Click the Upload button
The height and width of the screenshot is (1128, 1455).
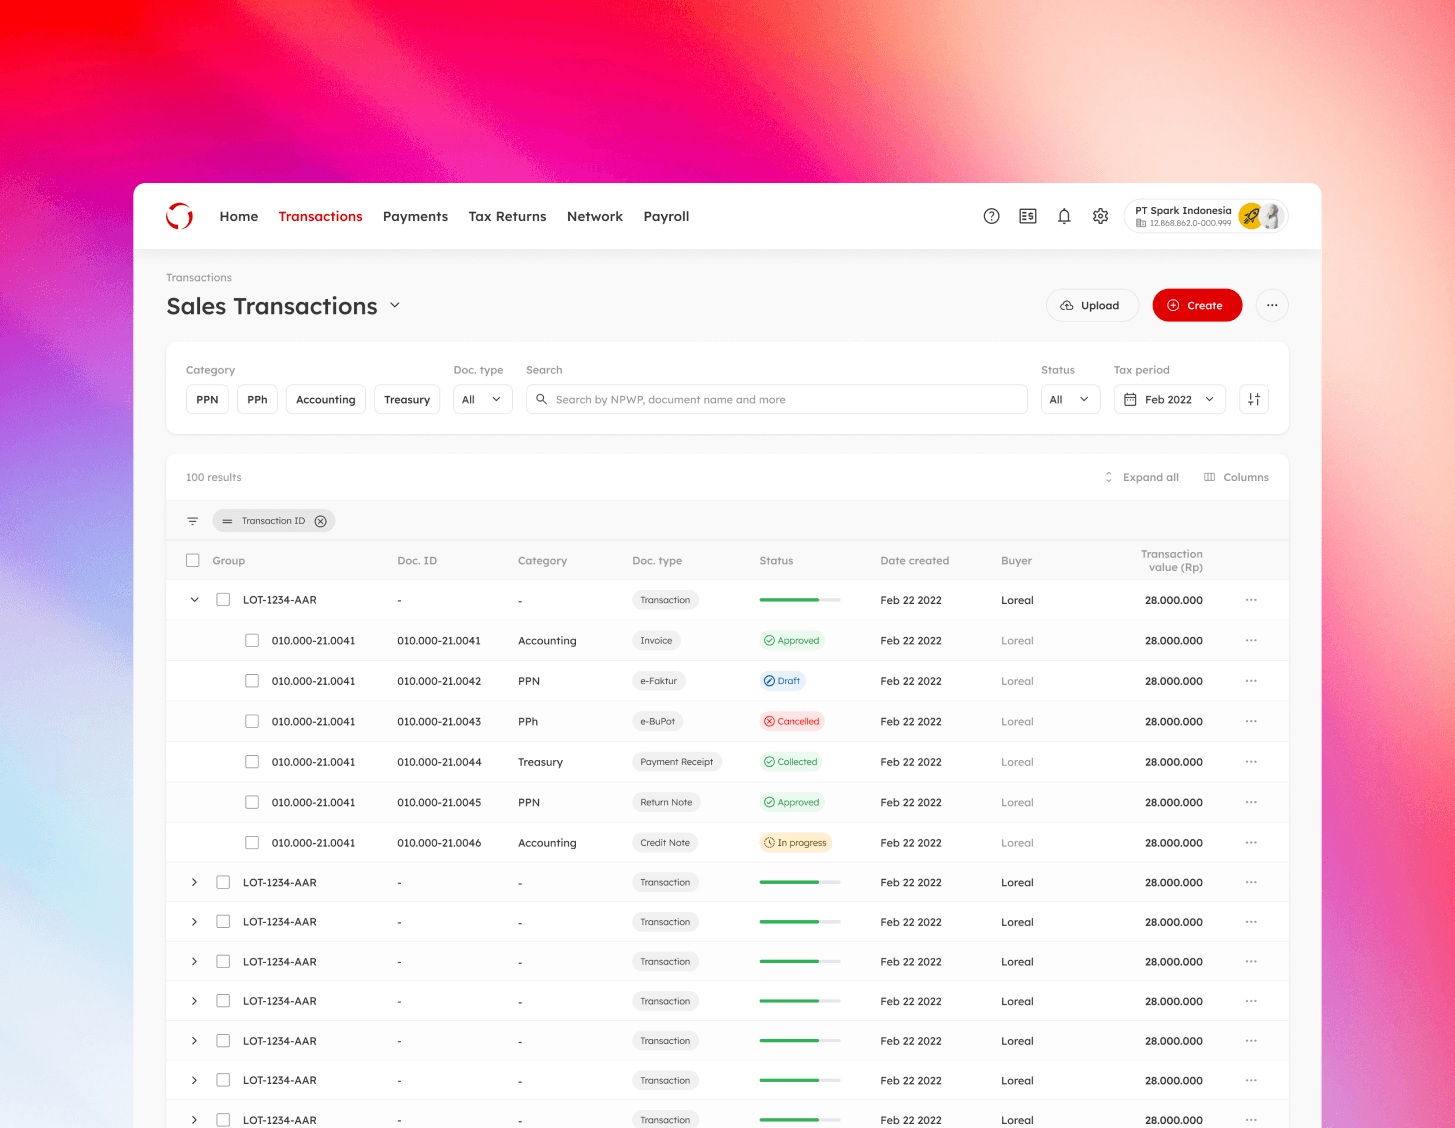1092,305
